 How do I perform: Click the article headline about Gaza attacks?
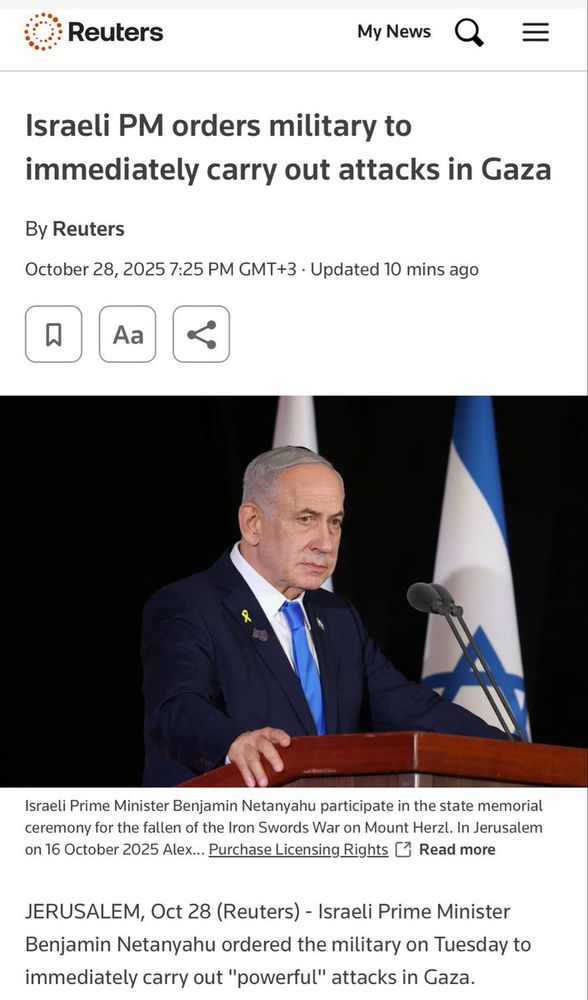288,148
